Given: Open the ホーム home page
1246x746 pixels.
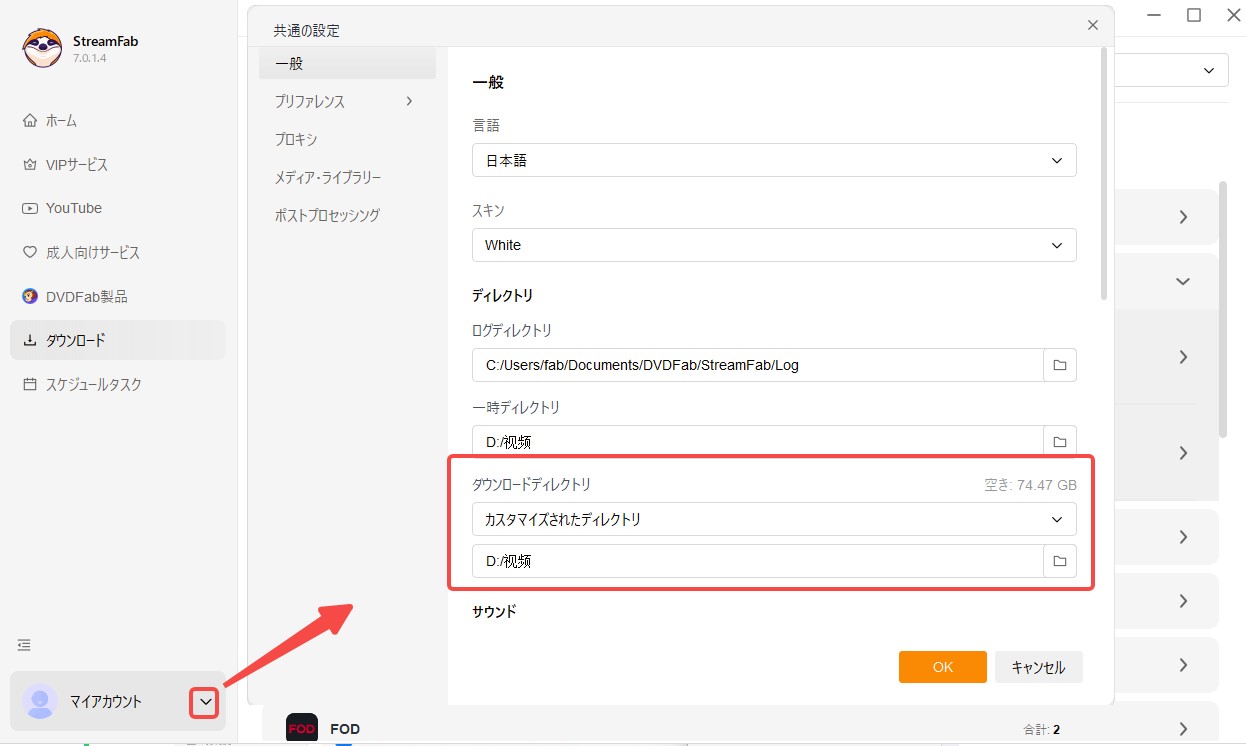Looking at the screenshot, I should click(x=61, y=121).
